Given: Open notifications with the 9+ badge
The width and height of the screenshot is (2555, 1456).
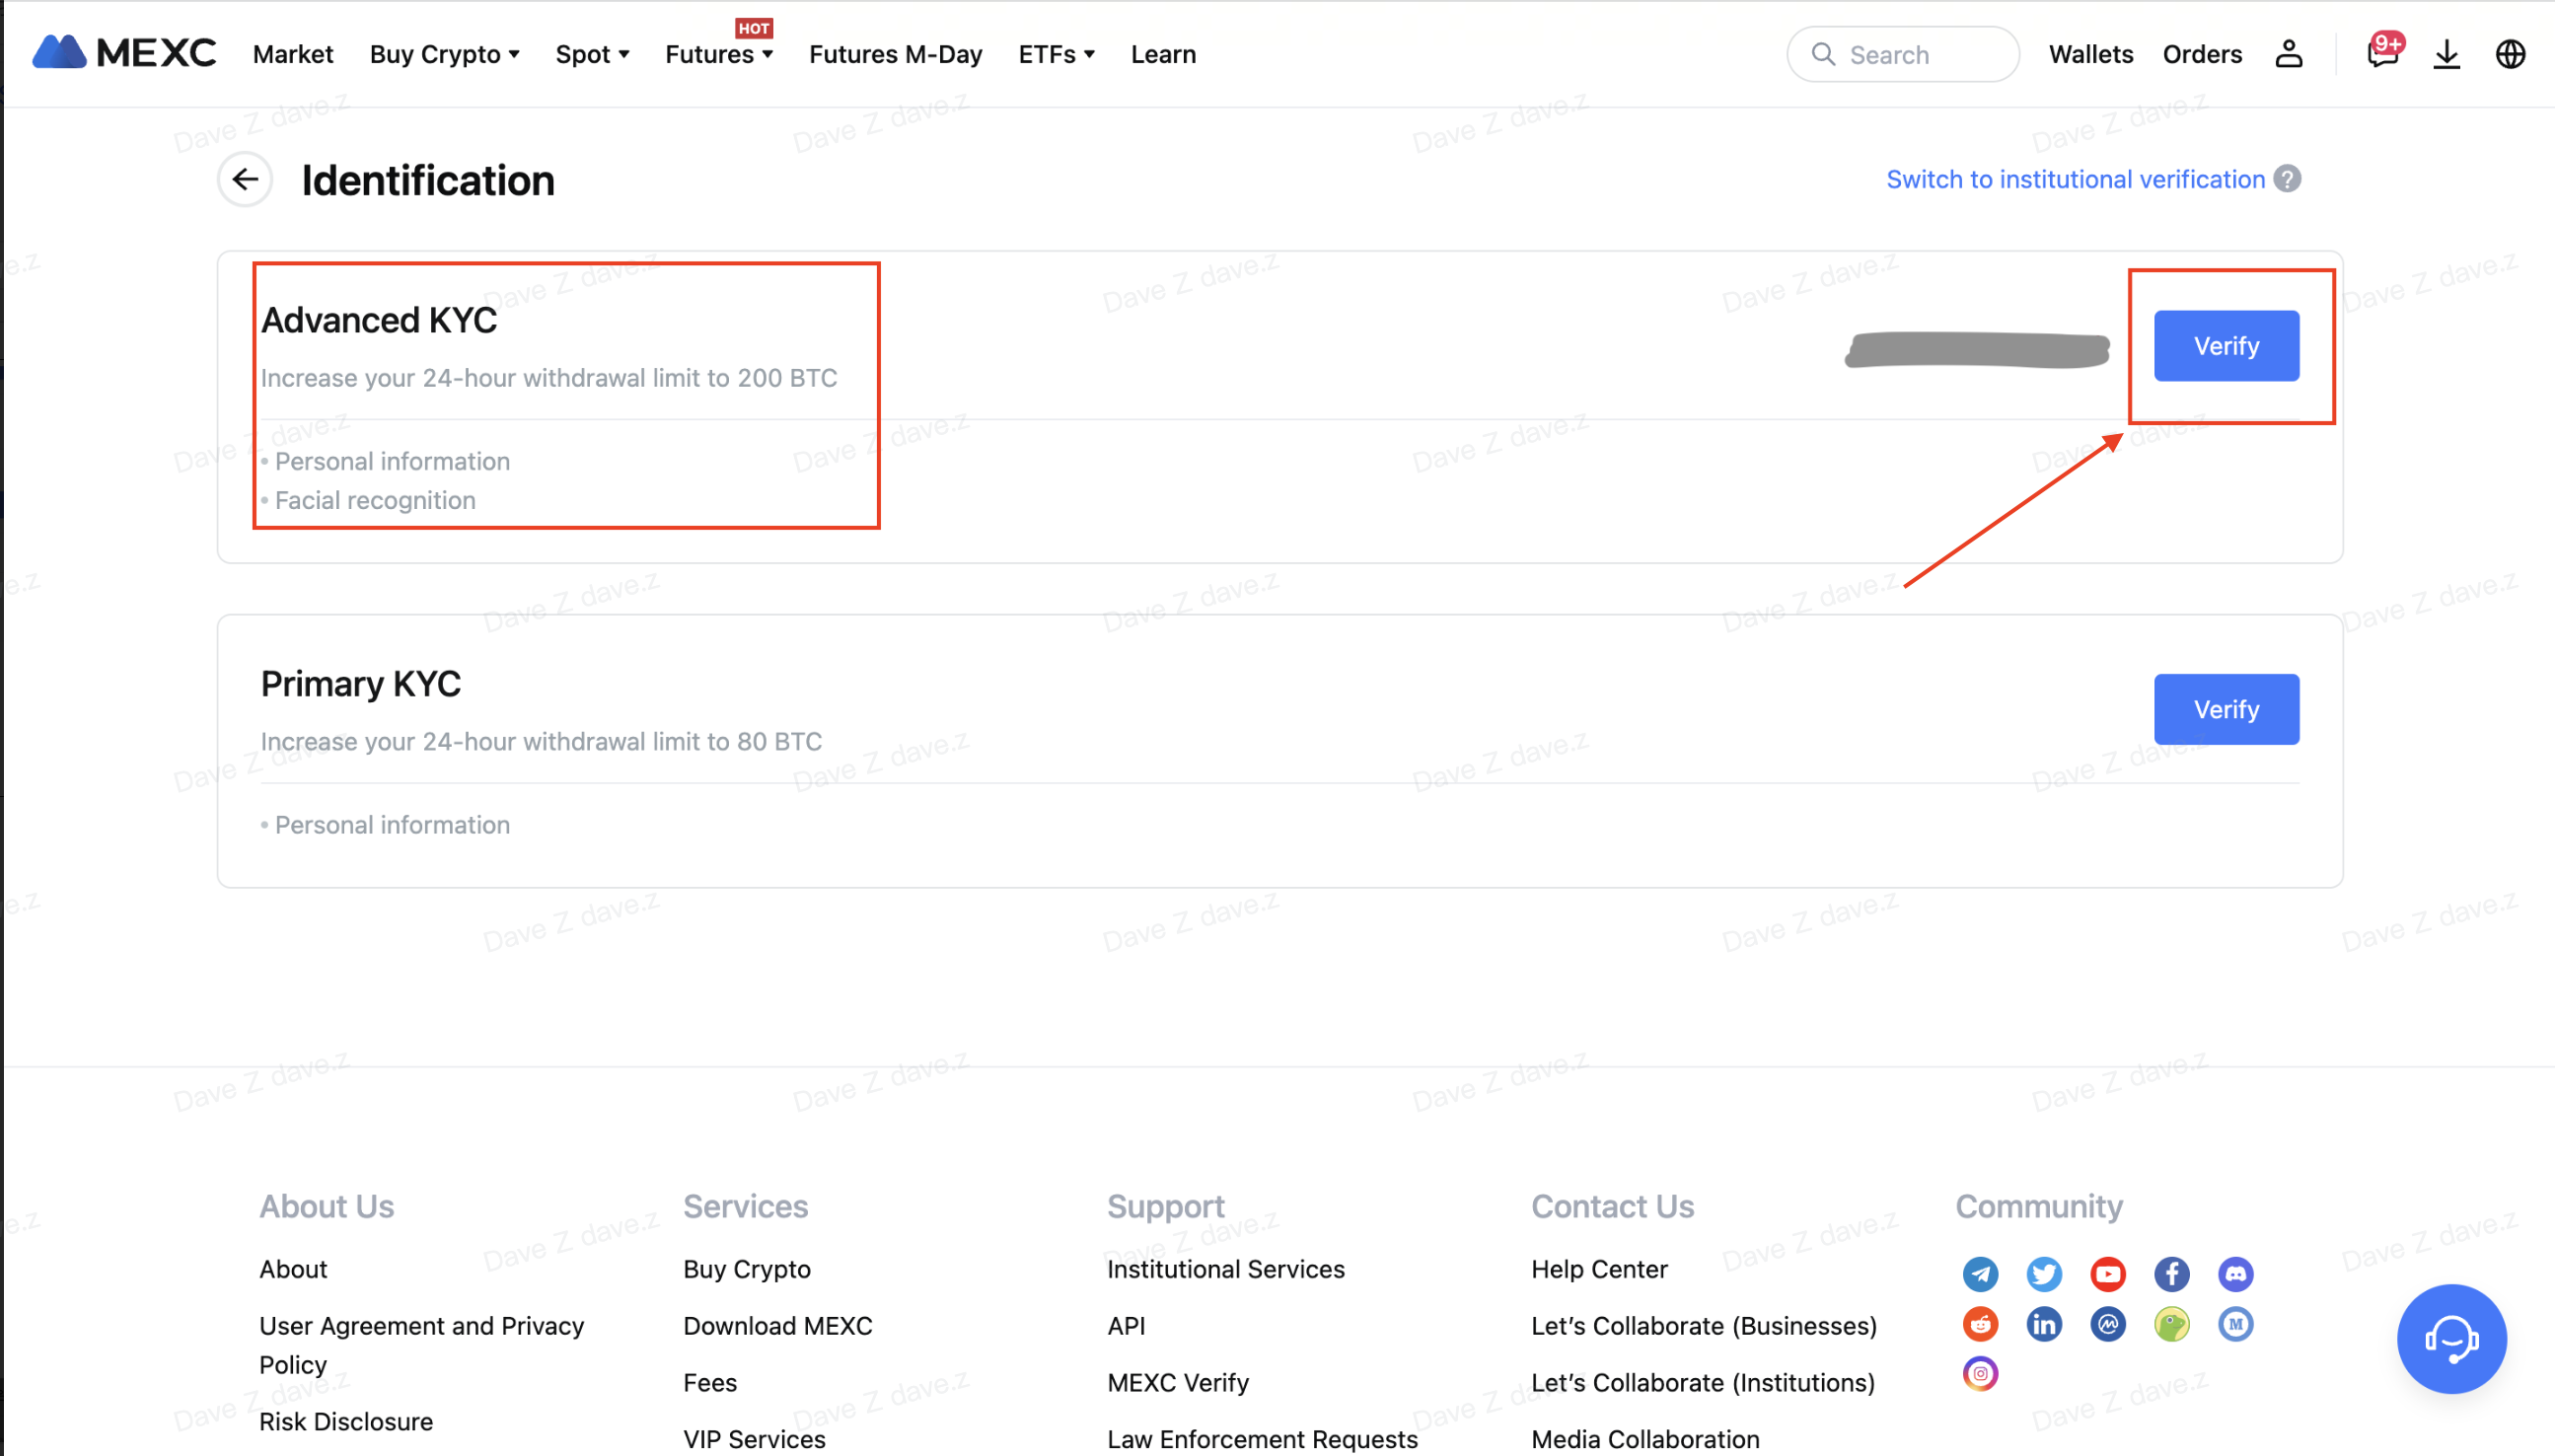Looking at the screenshot, I should 2384,52.
